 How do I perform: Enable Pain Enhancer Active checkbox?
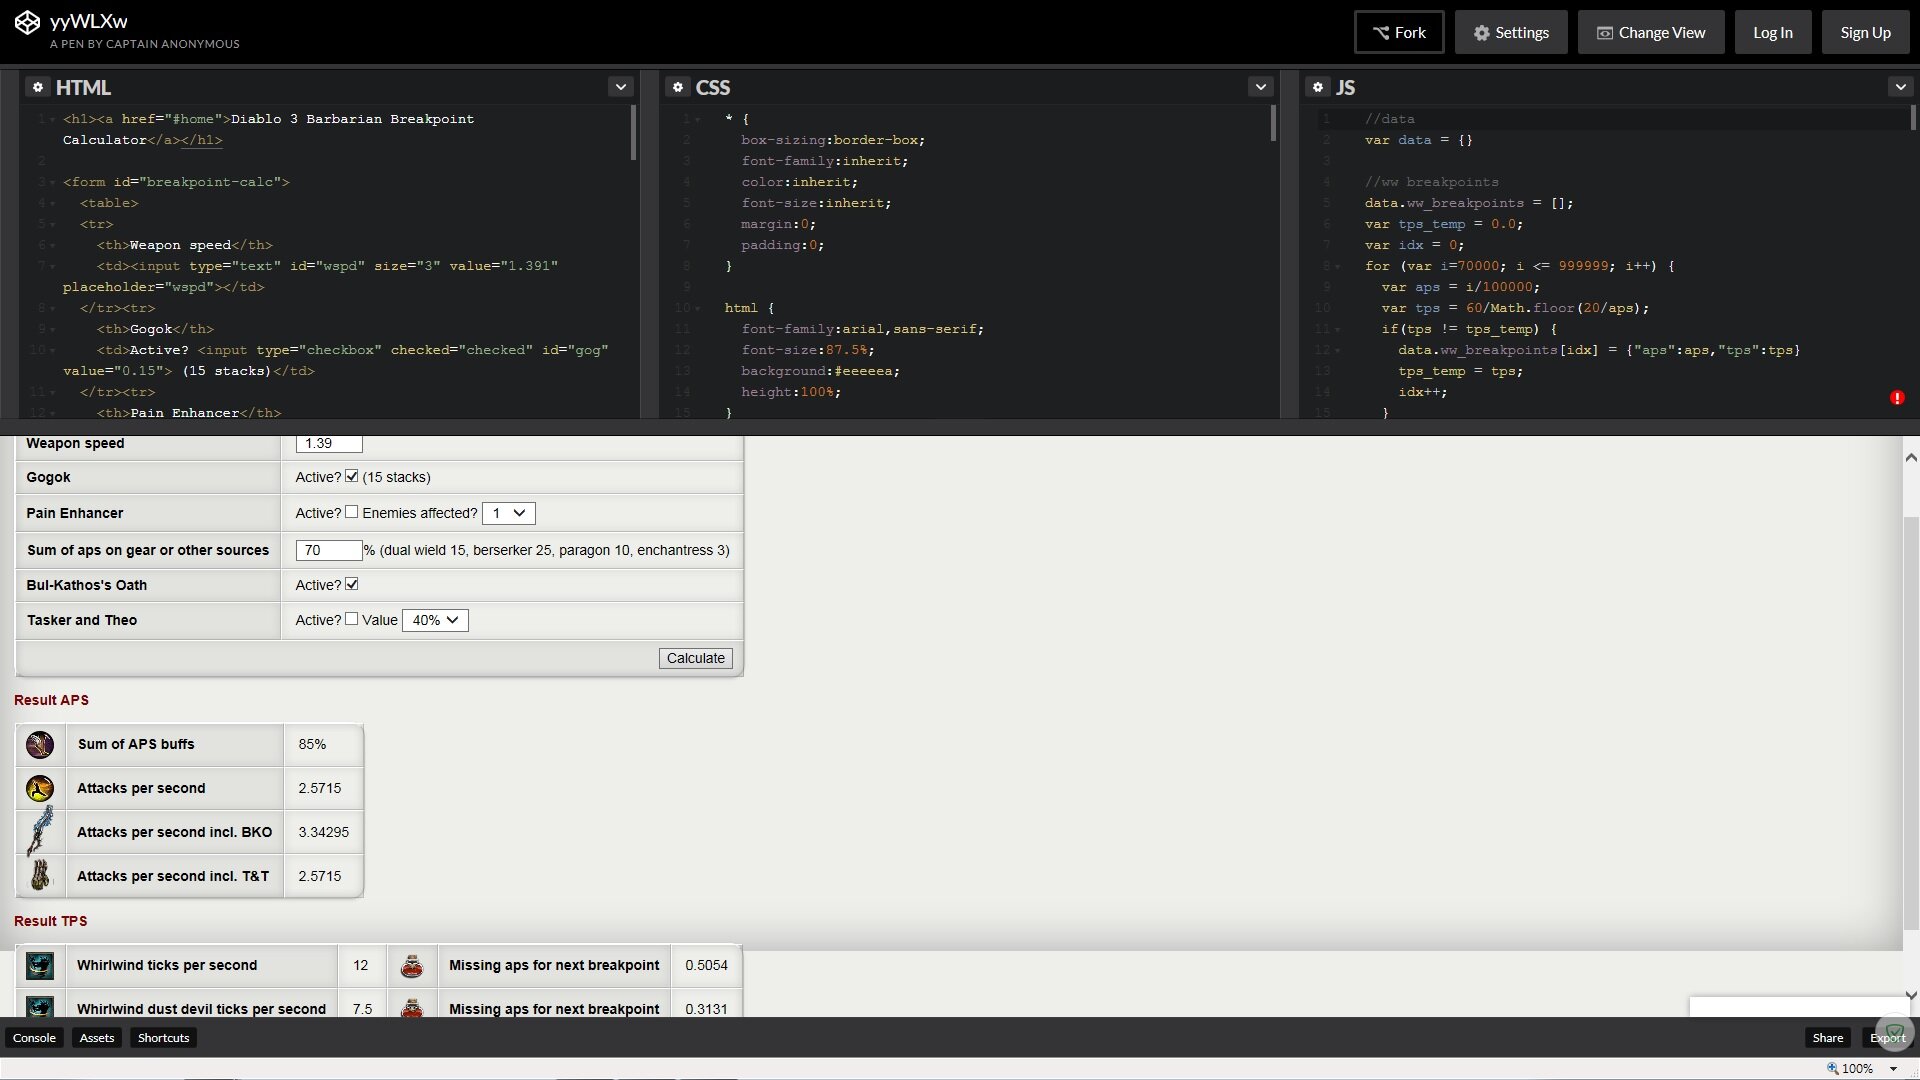click(352, 512)
